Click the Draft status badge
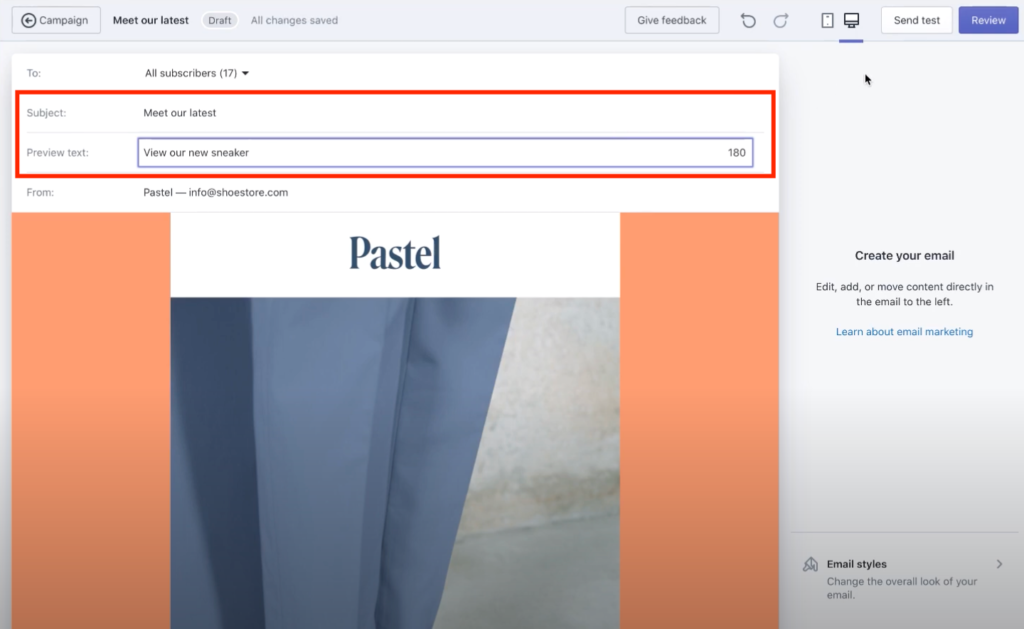Viewport: 1024px width, 629px height. (x=219, y=20)
